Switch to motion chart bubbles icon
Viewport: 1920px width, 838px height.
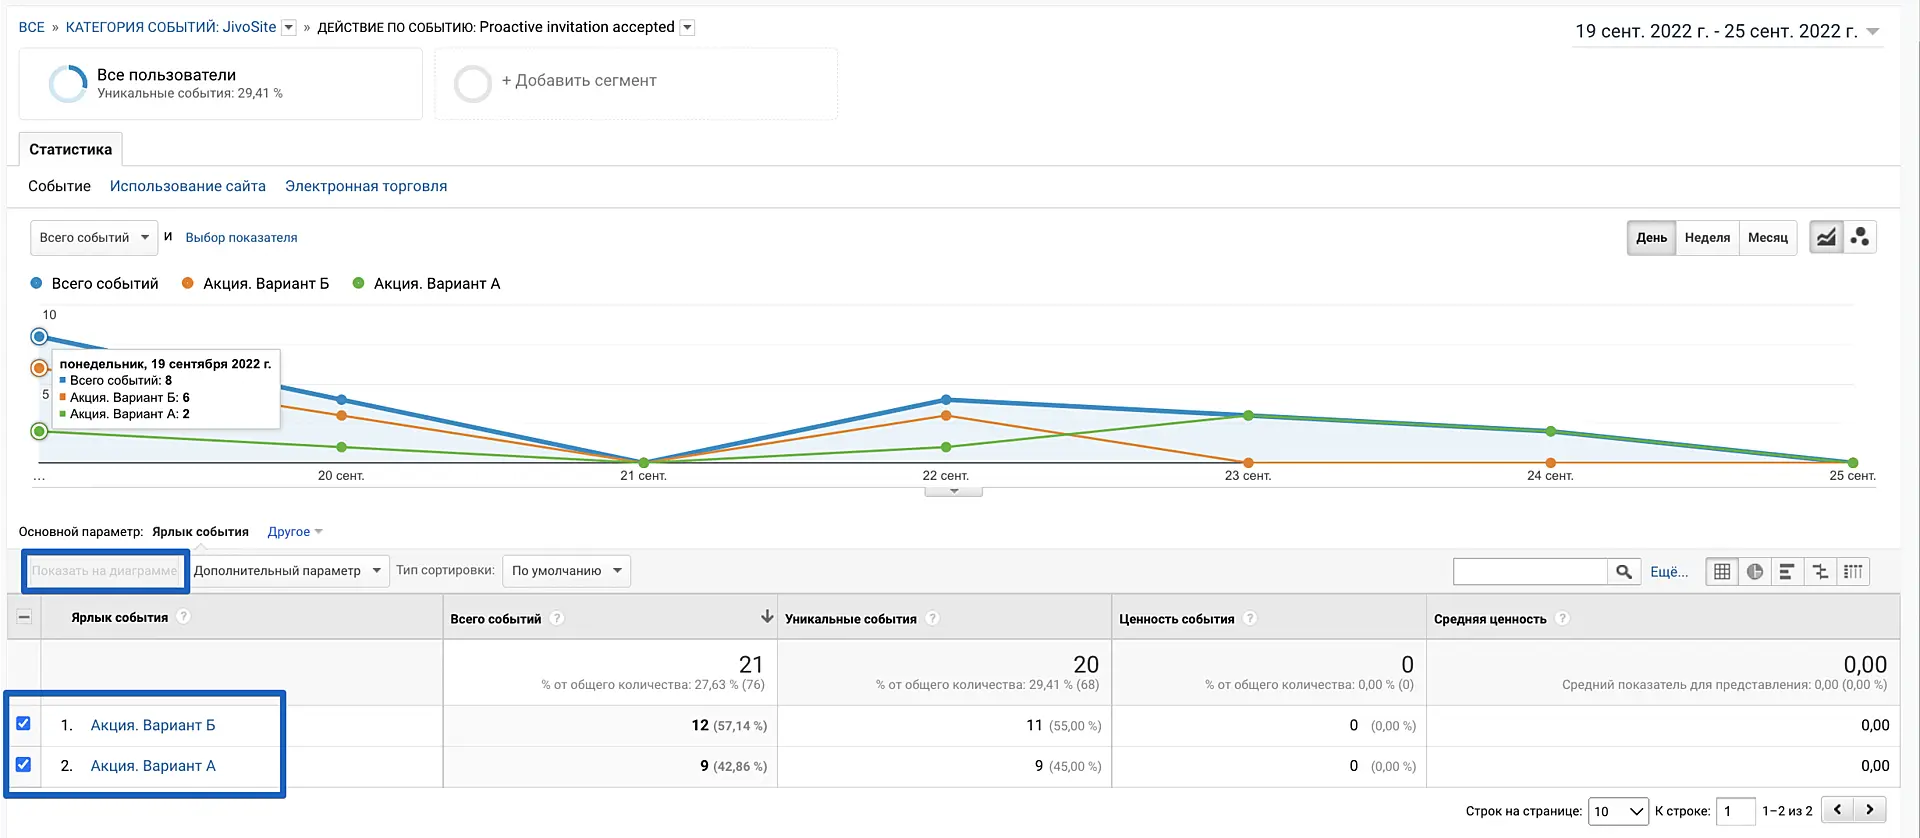(x=1860, y=238)
